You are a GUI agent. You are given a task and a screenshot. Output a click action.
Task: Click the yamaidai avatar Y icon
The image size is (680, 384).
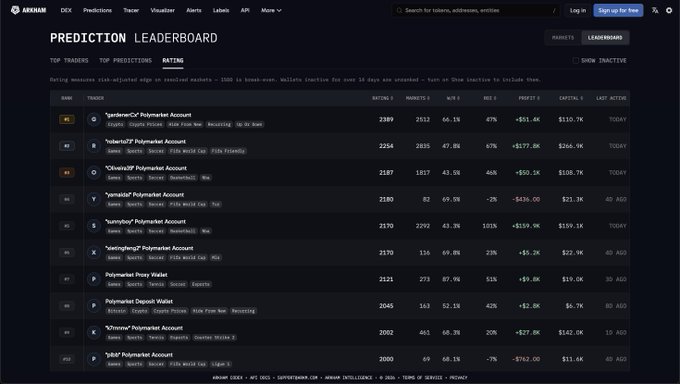94,199
